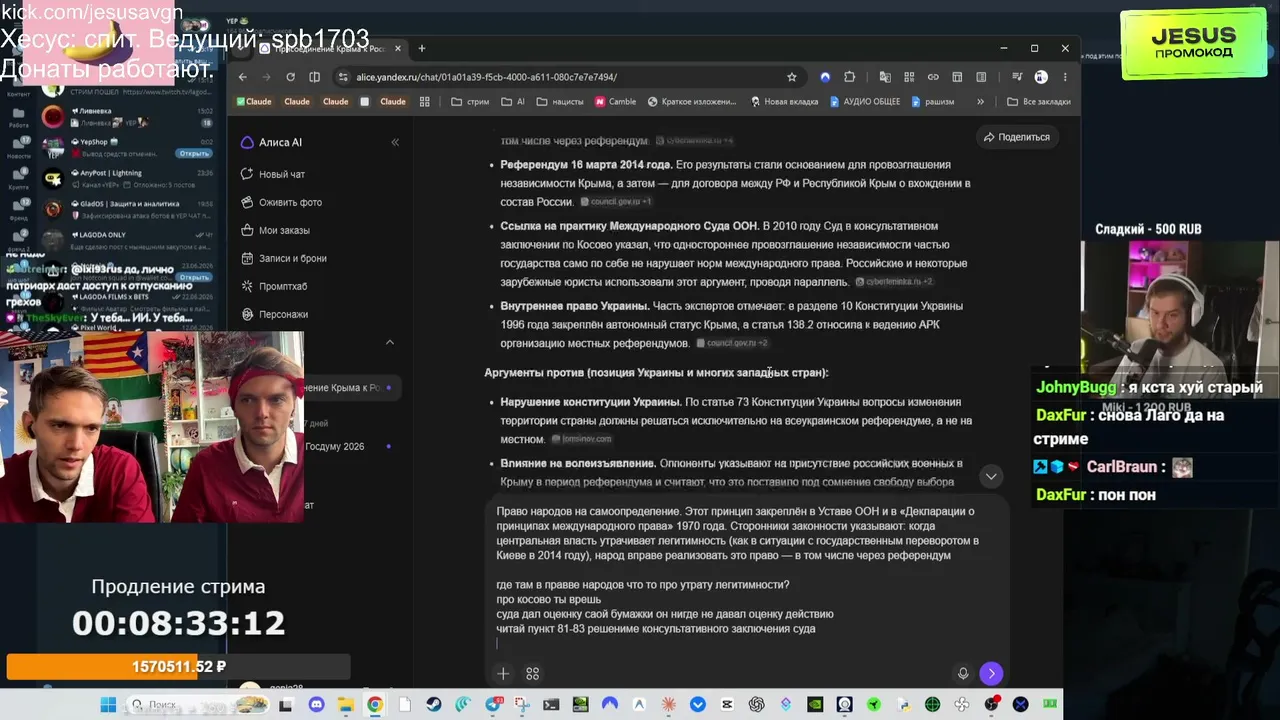The height and width of the screenshot is (720, 1280).
Task: Open the Chrome three-dot menu
Action: click(x=1066, y=77)
